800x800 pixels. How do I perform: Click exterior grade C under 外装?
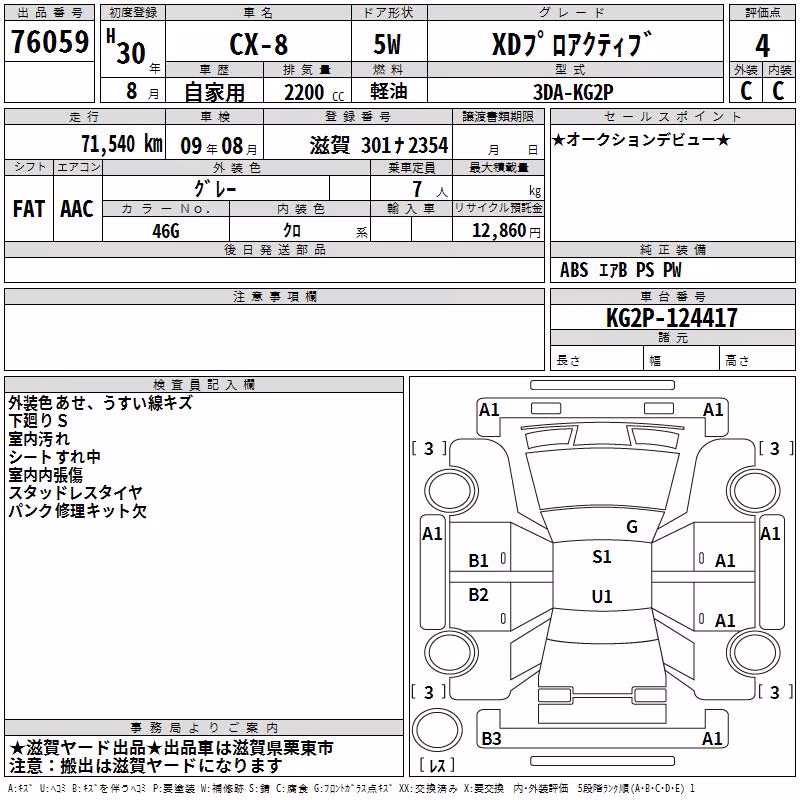pyautogui.click(x=746, y=91)
